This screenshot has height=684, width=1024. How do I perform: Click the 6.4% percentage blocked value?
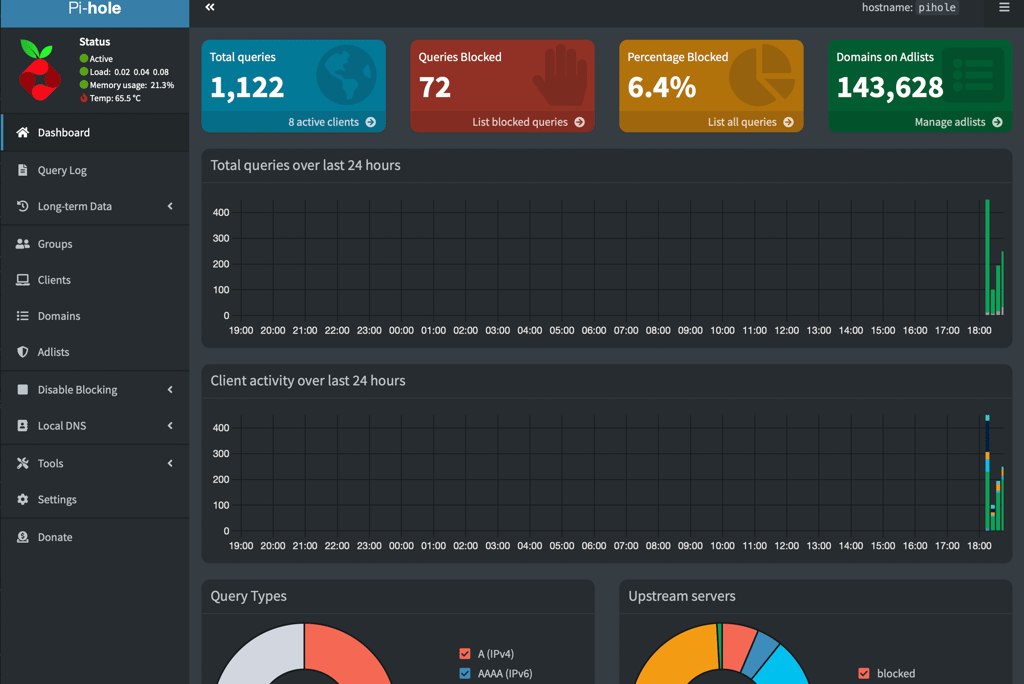pyautogui.click(x=662, y=87)
